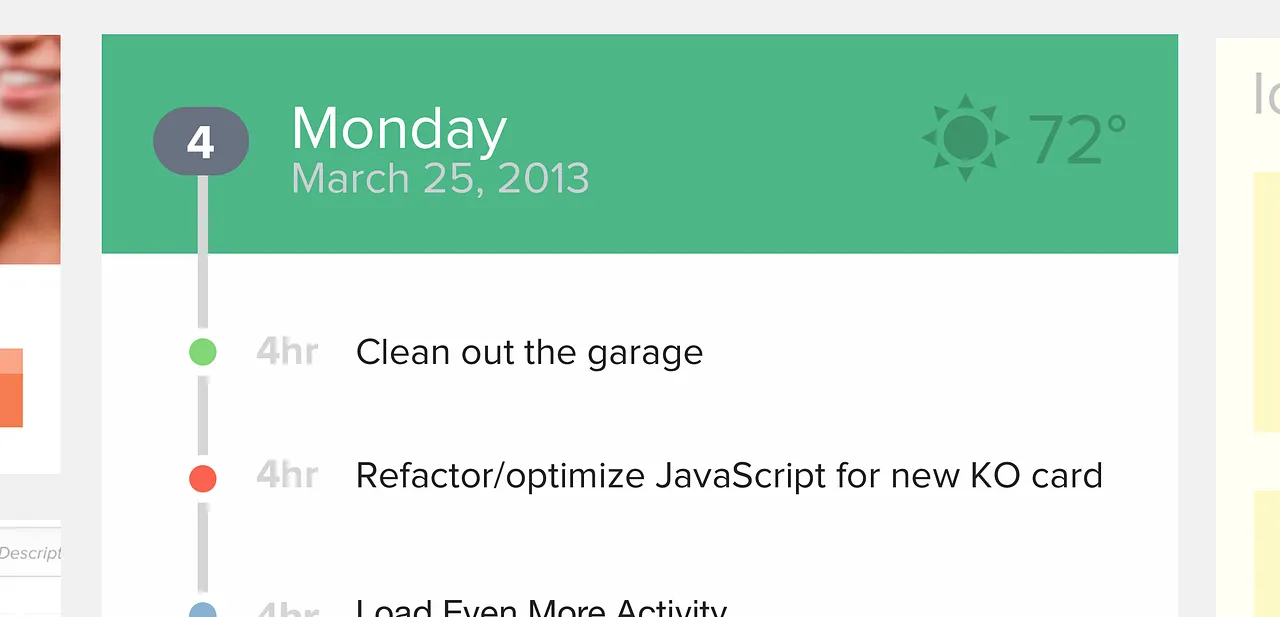Click timeline segment between green and red dots

point(203,415)
